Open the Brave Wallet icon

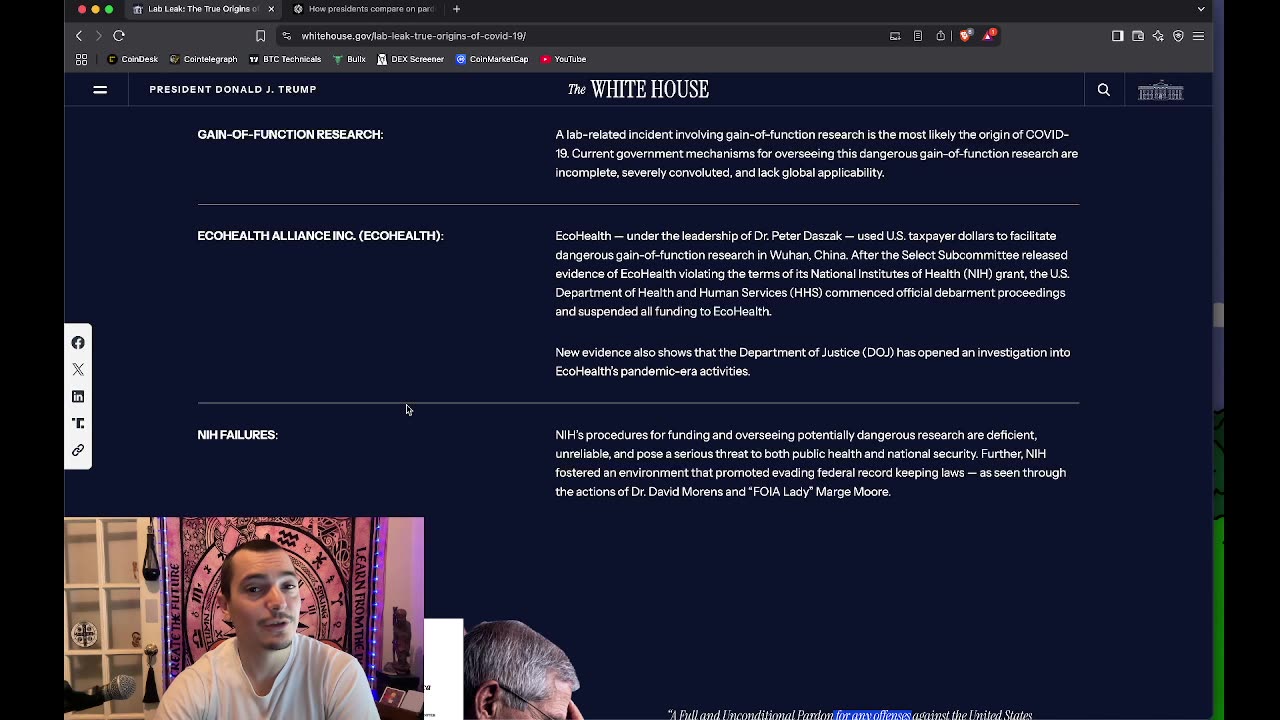[1138, 36]
